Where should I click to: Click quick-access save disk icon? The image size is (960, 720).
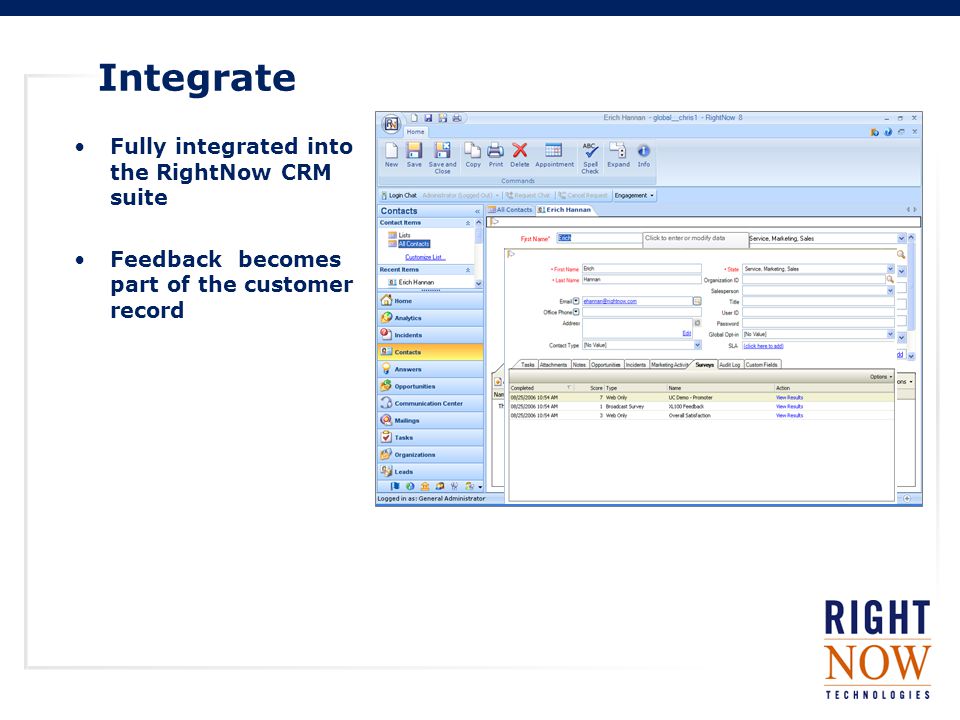[x=428, y=118]
